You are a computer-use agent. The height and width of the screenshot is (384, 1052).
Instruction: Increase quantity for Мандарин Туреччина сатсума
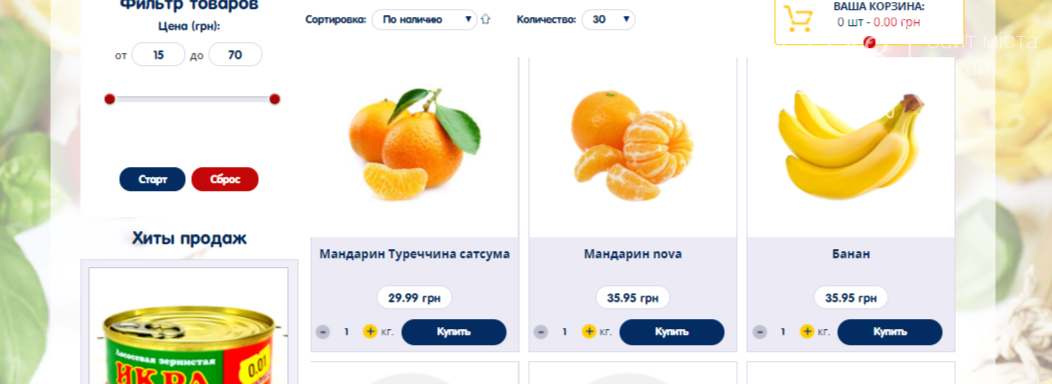click(370, 332)
